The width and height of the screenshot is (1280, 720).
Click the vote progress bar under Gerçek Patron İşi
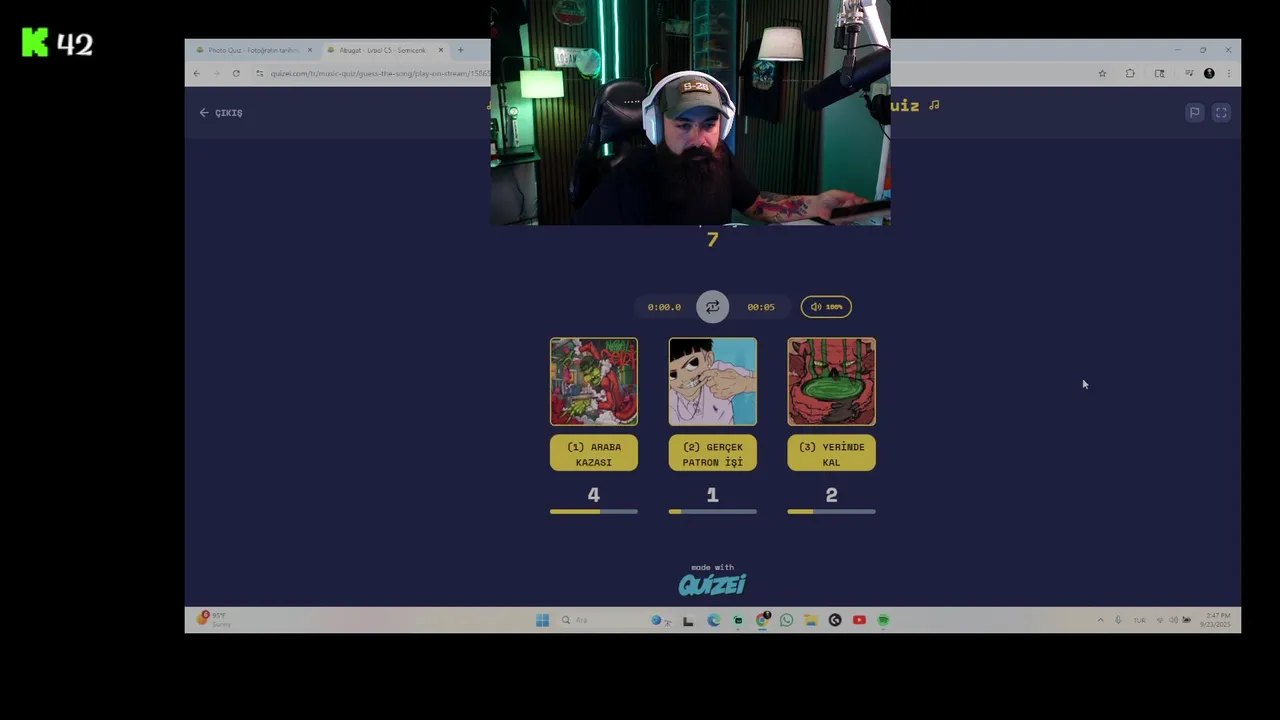(x=712, y=512)
